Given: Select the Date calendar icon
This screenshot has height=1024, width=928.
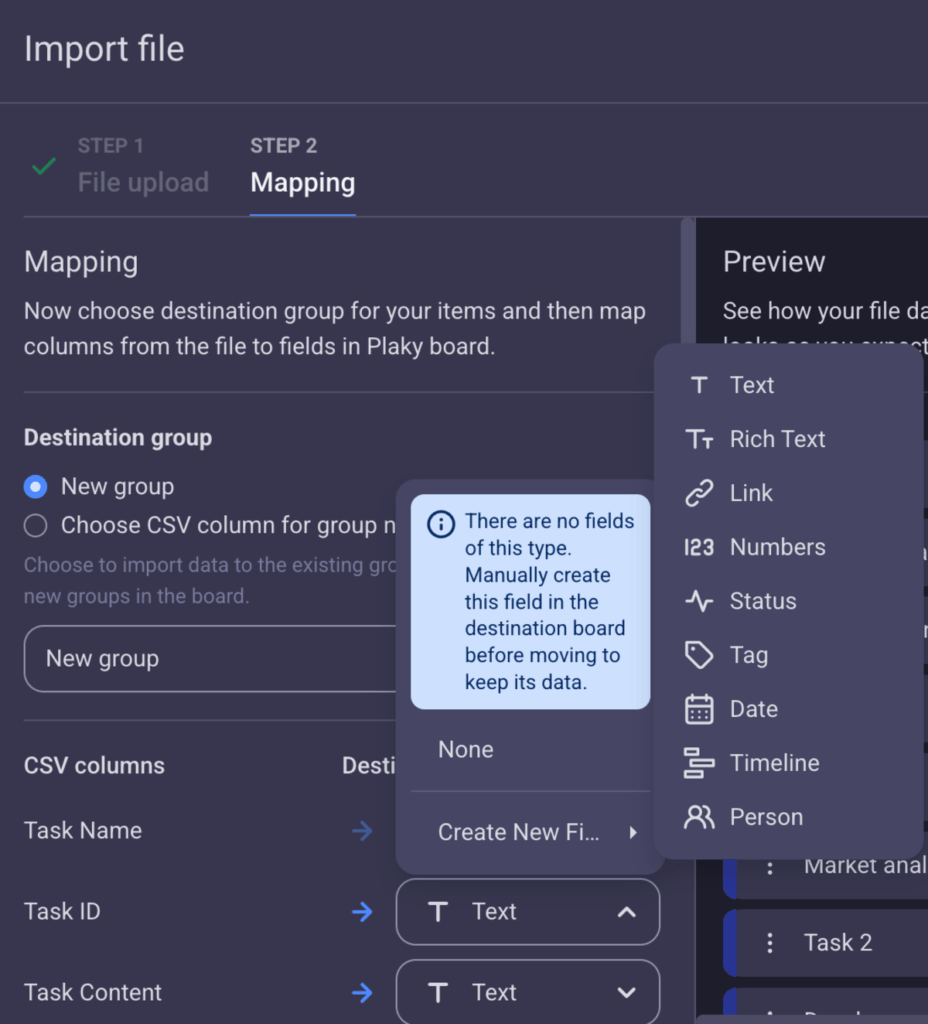Looking at the screenshot, I should pyautogui.click(x=700, y=709).
